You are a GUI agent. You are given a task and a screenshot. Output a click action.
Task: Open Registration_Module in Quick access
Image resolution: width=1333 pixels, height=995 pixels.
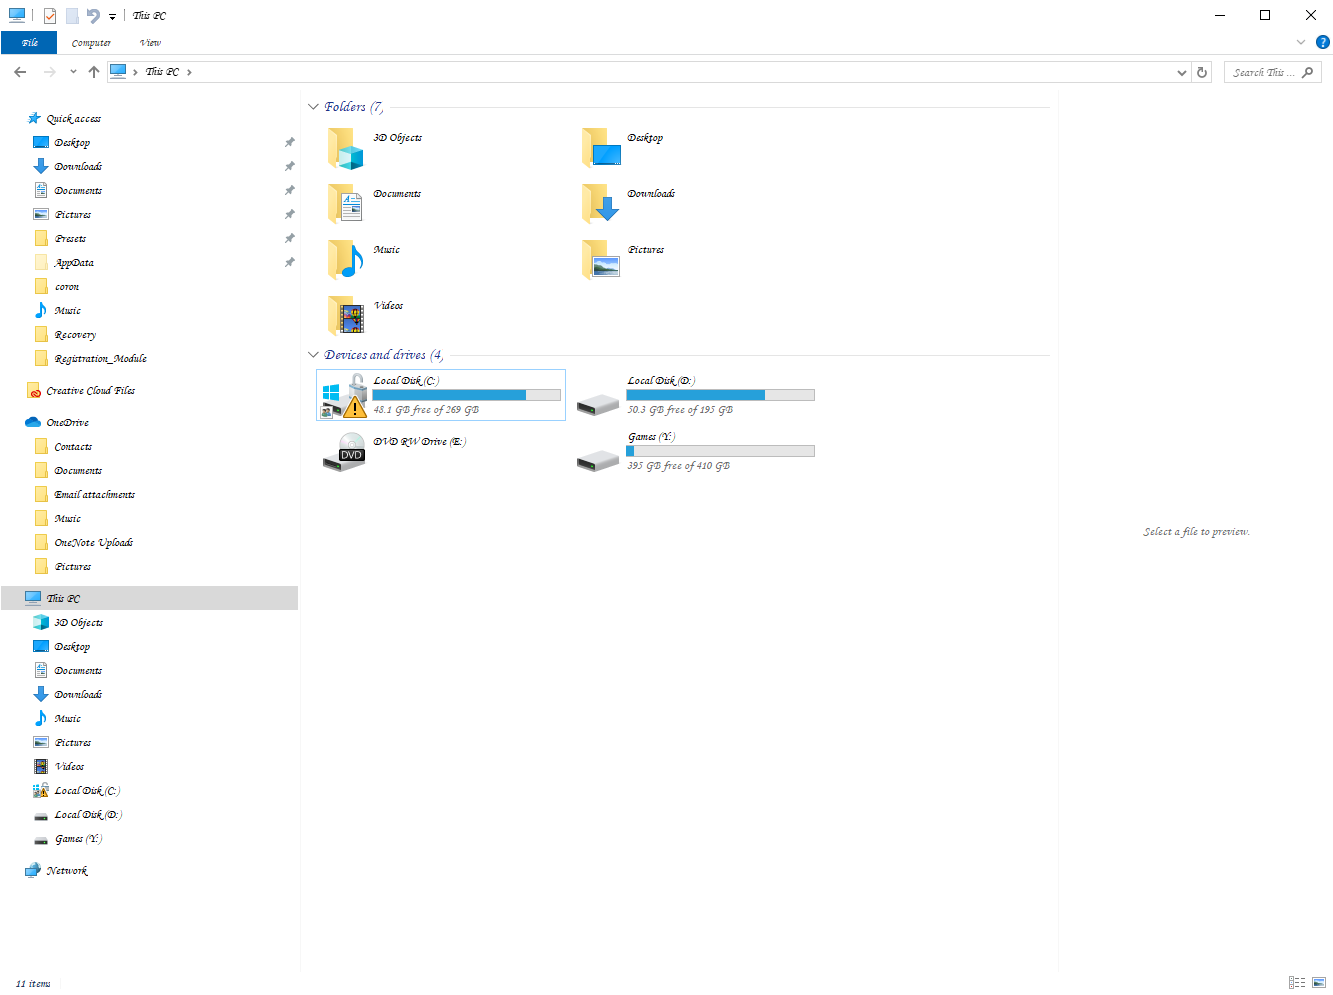(x=100, y=358)
